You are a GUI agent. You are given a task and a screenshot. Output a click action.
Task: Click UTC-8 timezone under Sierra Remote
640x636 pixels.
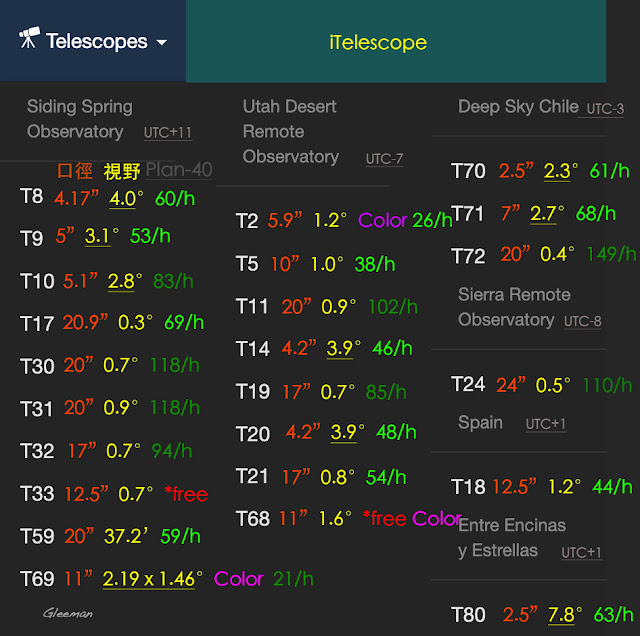(582, 321)
